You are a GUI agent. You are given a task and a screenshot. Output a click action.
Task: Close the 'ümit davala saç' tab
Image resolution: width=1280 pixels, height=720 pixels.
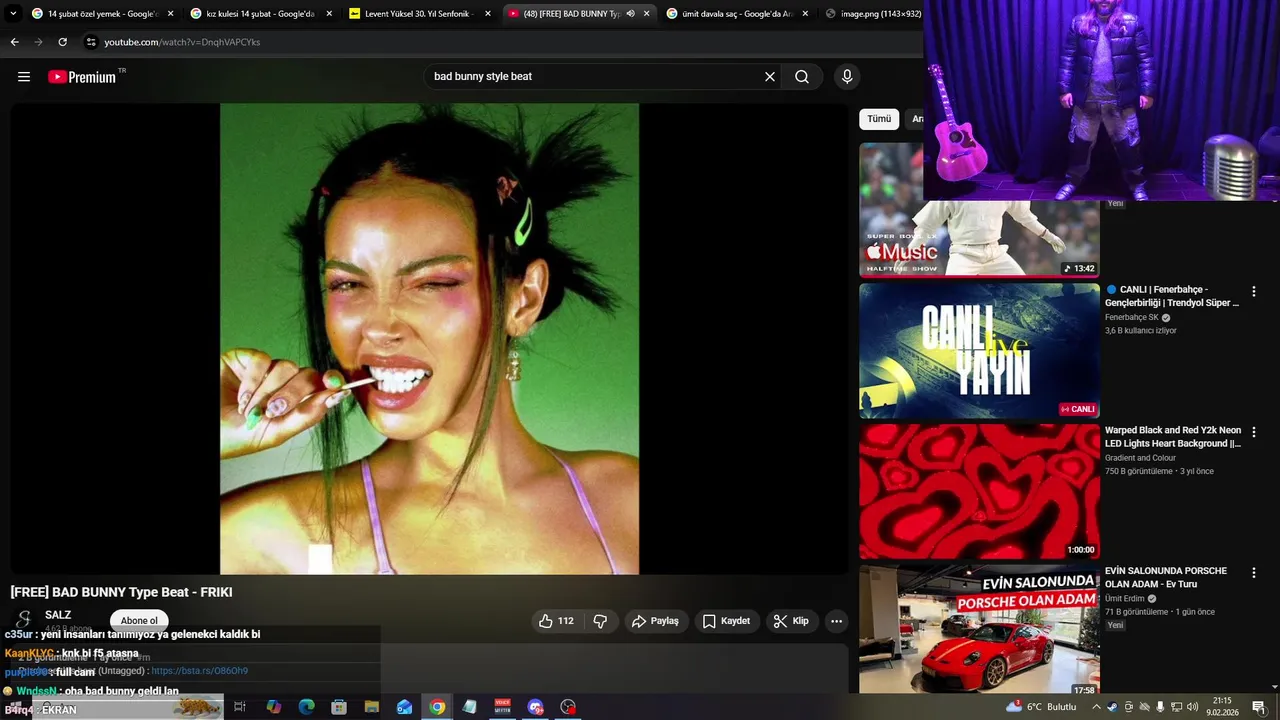(805, 14)
